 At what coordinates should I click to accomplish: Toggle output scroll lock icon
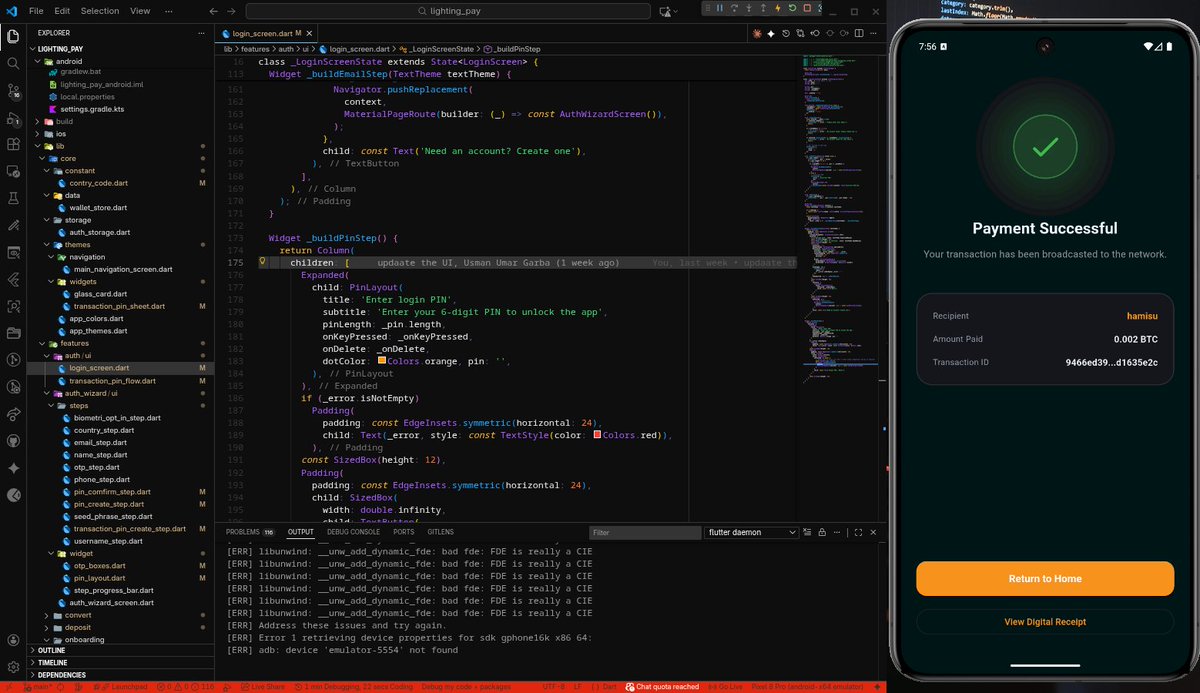[x=822, y=532]
